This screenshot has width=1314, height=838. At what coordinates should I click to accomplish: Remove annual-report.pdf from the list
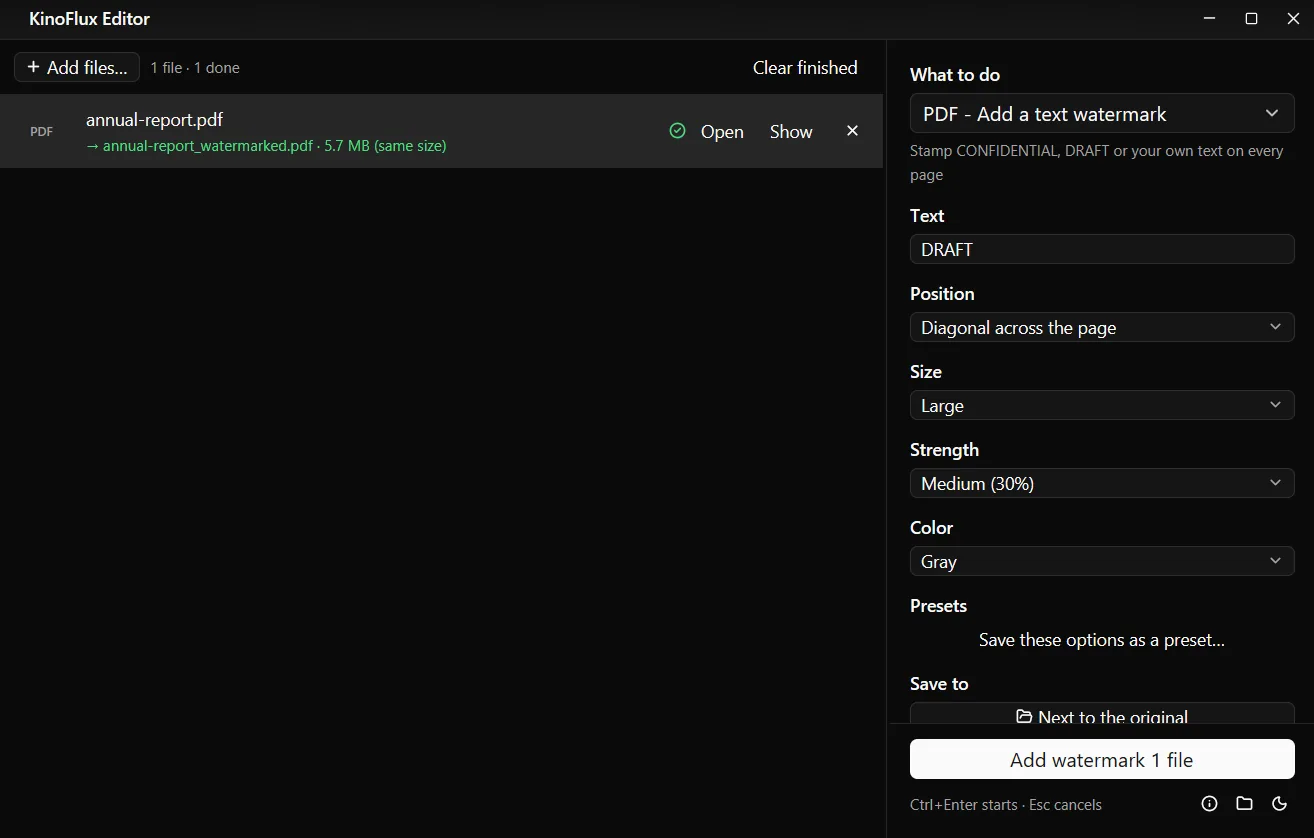point(852,131)
